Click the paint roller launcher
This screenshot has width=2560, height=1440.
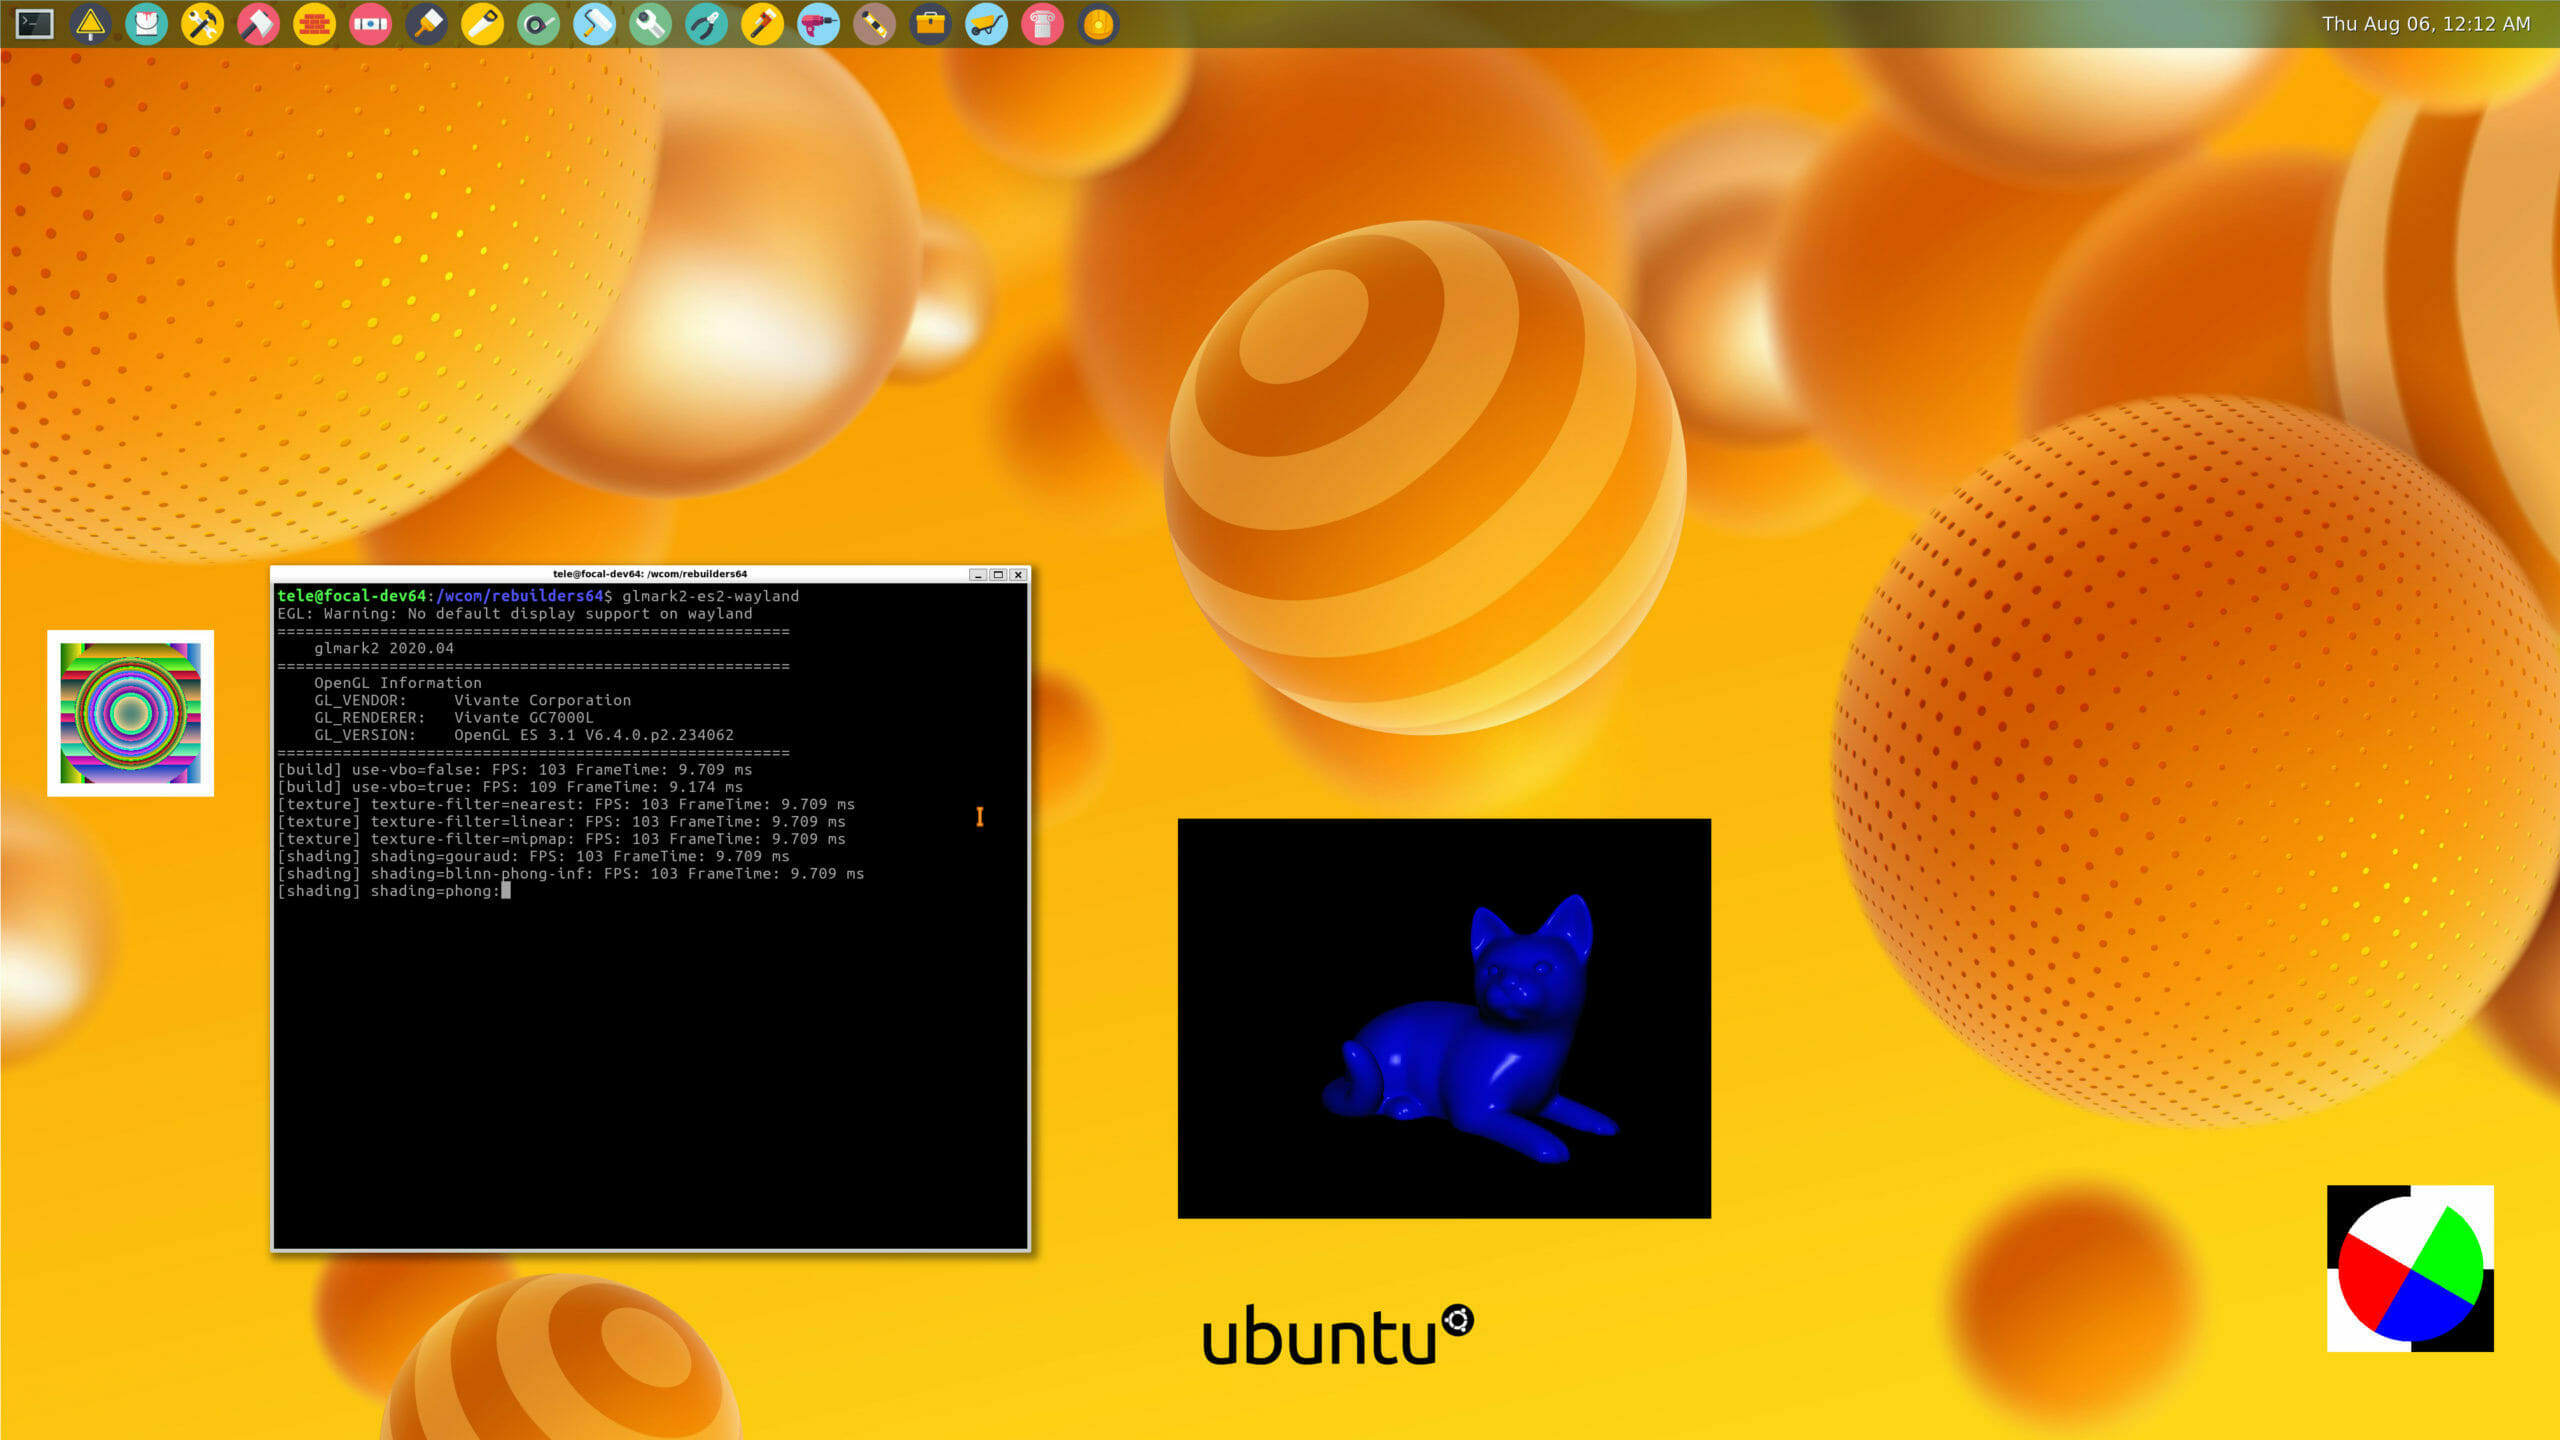point(594,24)
